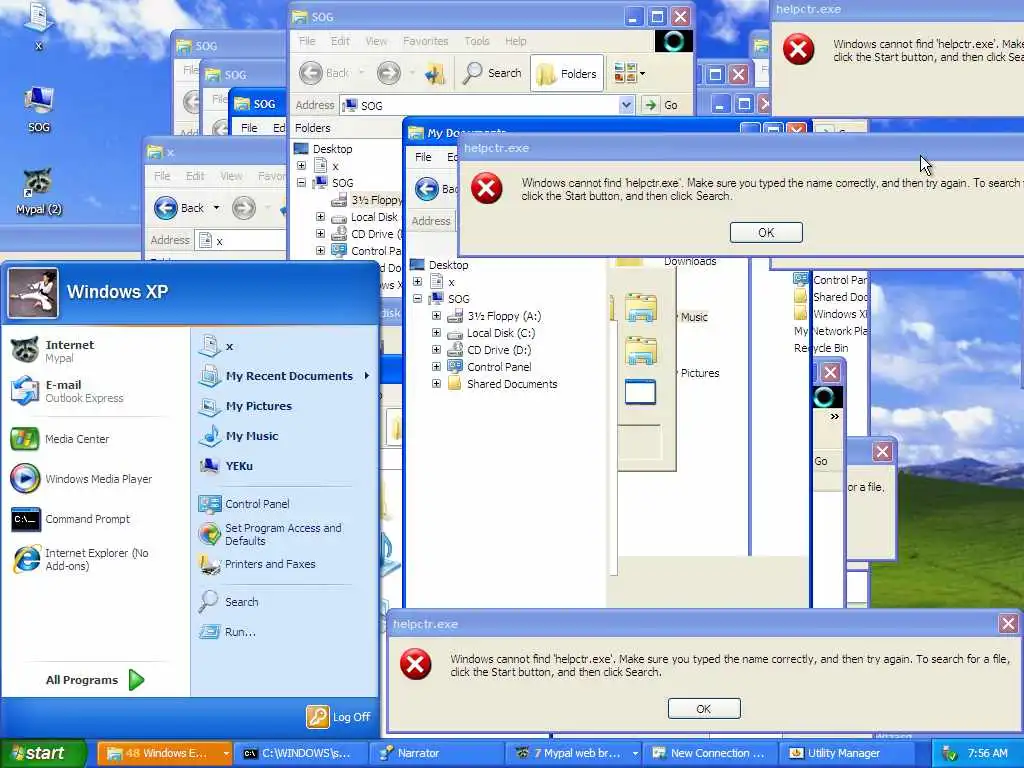This screenshot has height=768, width=1024.
Task: Open the x file desktop icon
Action: coord(39,26)
